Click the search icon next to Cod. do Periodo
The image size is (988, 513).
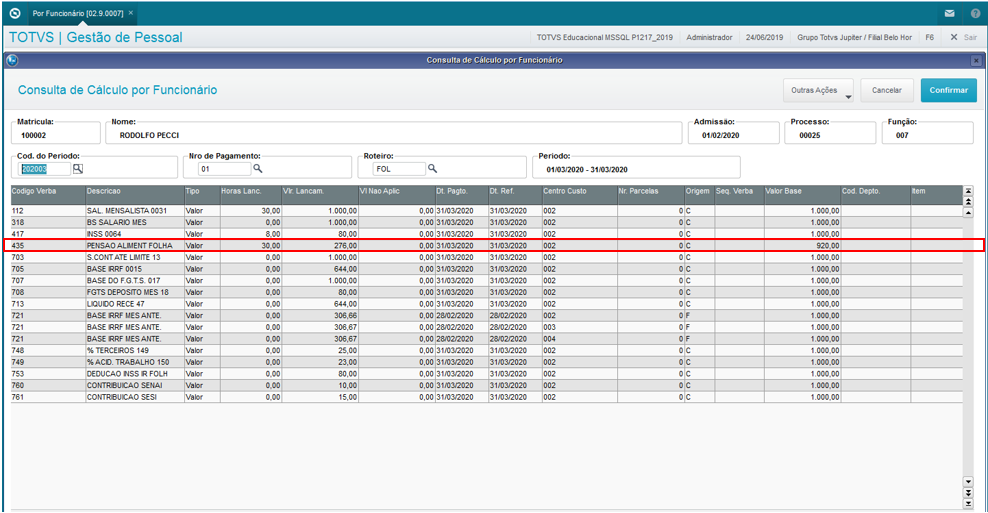pyautogui.click(x=78, y=169)
